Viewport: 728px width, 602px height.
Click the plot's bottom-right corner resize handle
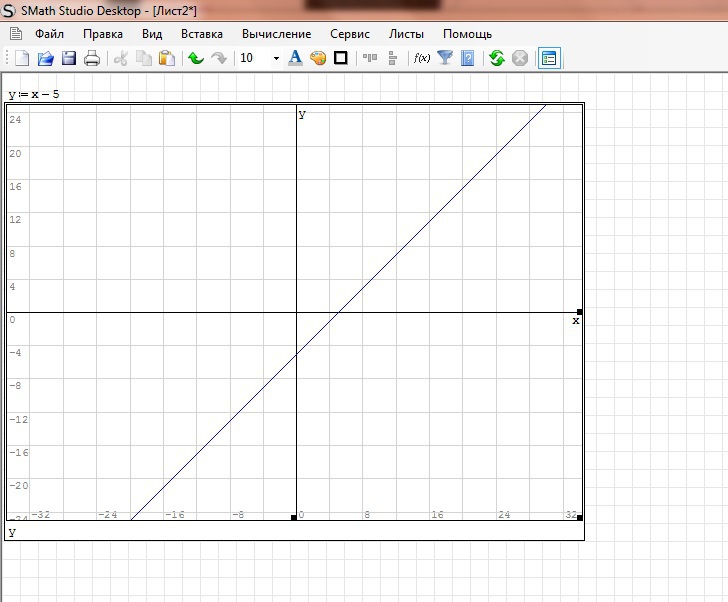coord(580,517)
